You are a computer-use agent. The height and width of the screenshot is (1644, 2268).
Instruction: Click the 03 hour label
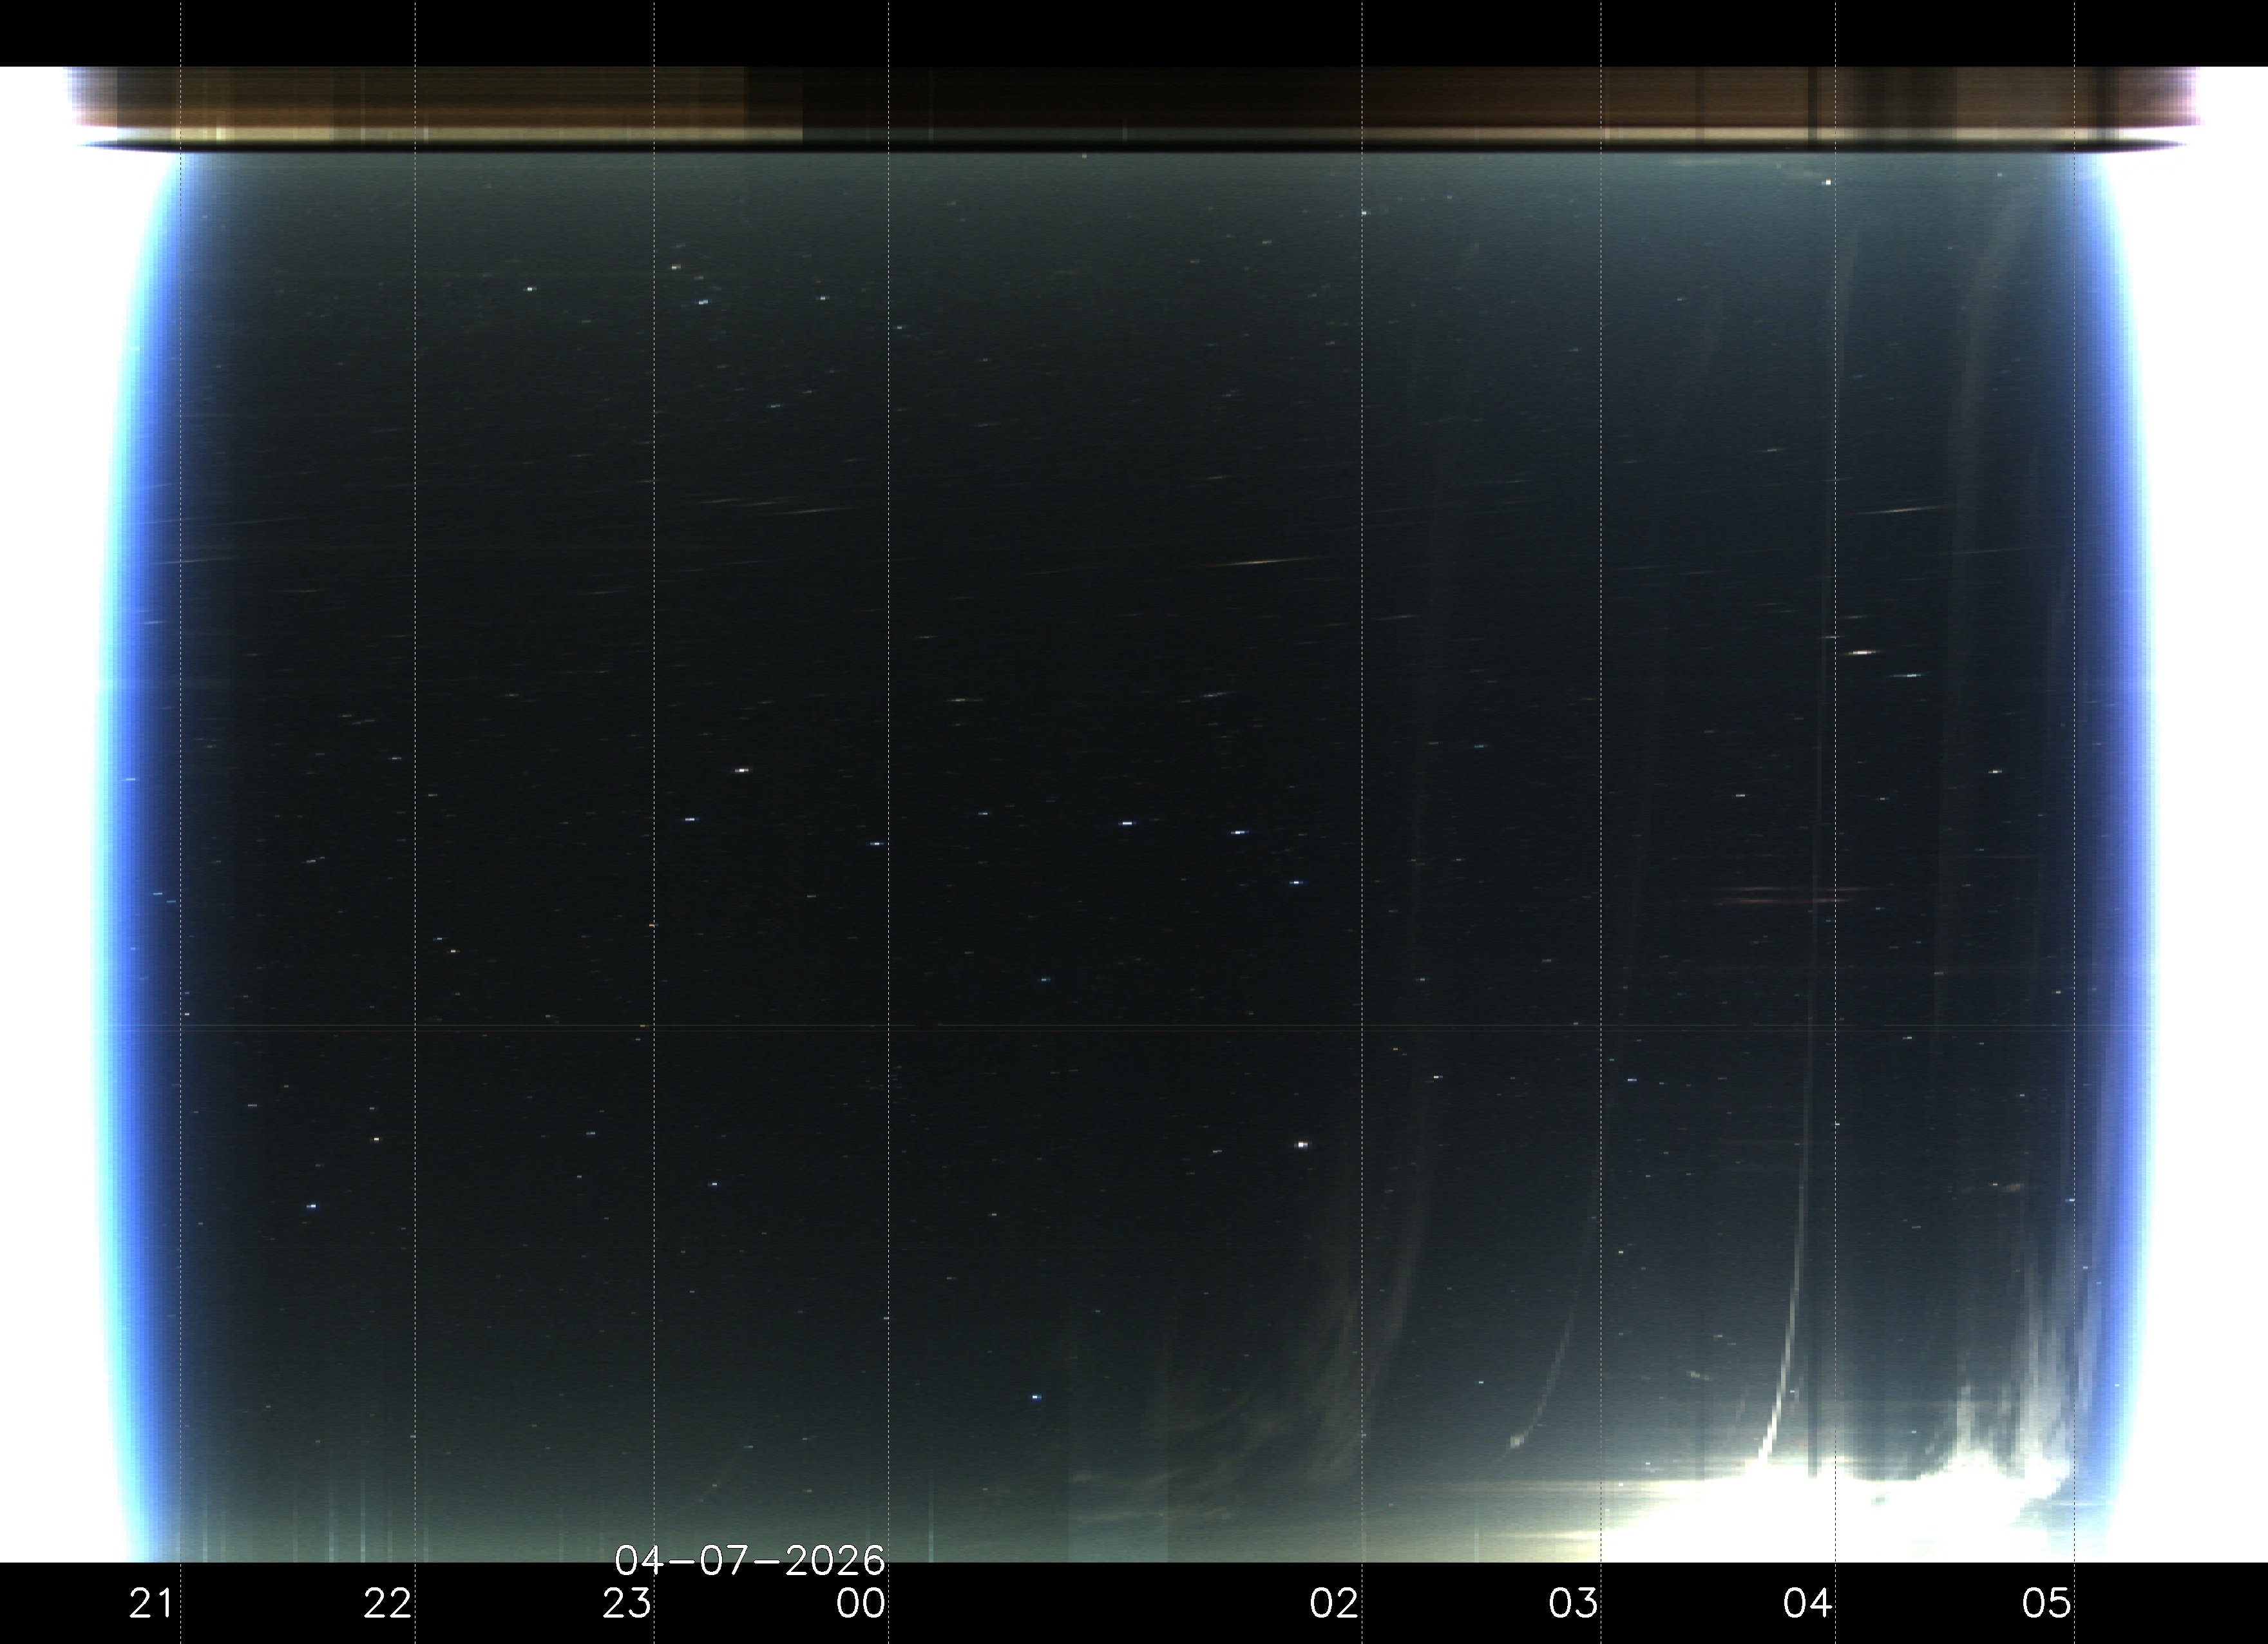(1574, 1604)
